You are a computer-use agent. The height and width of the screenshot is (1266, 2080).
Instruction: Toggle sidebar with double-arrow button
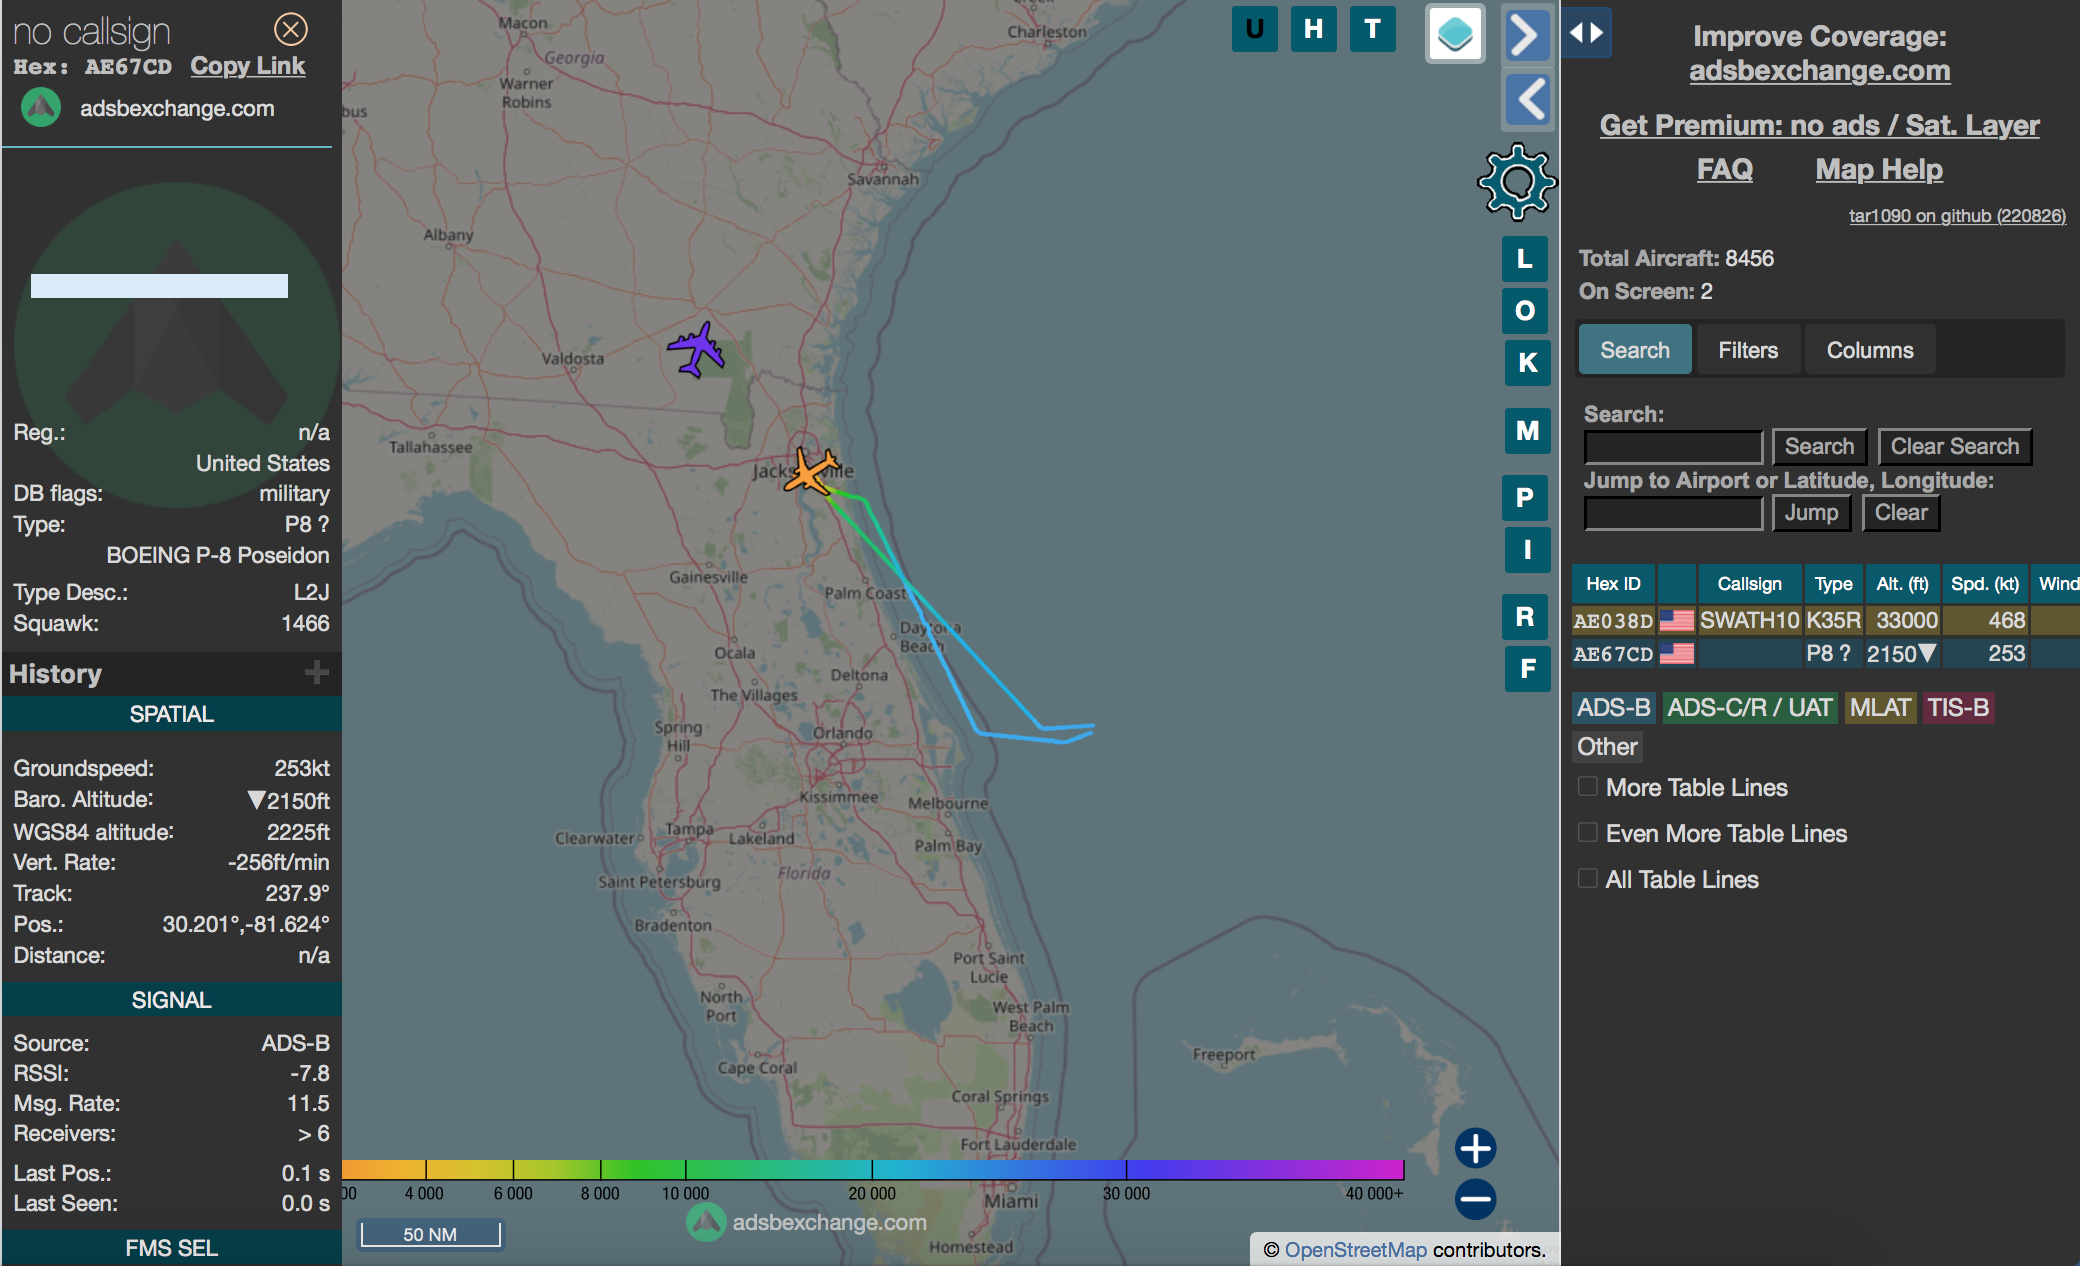coord(1586,33)
